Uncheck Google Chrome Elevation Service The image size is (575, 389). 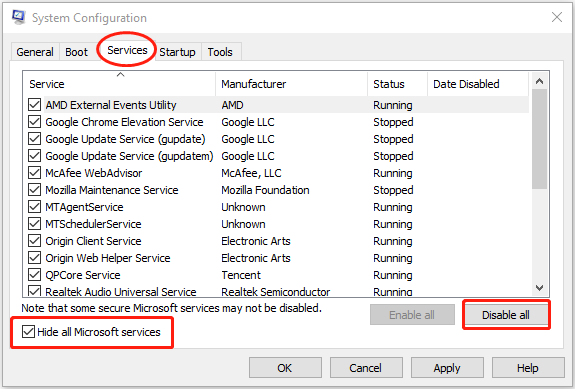point(34,122)
